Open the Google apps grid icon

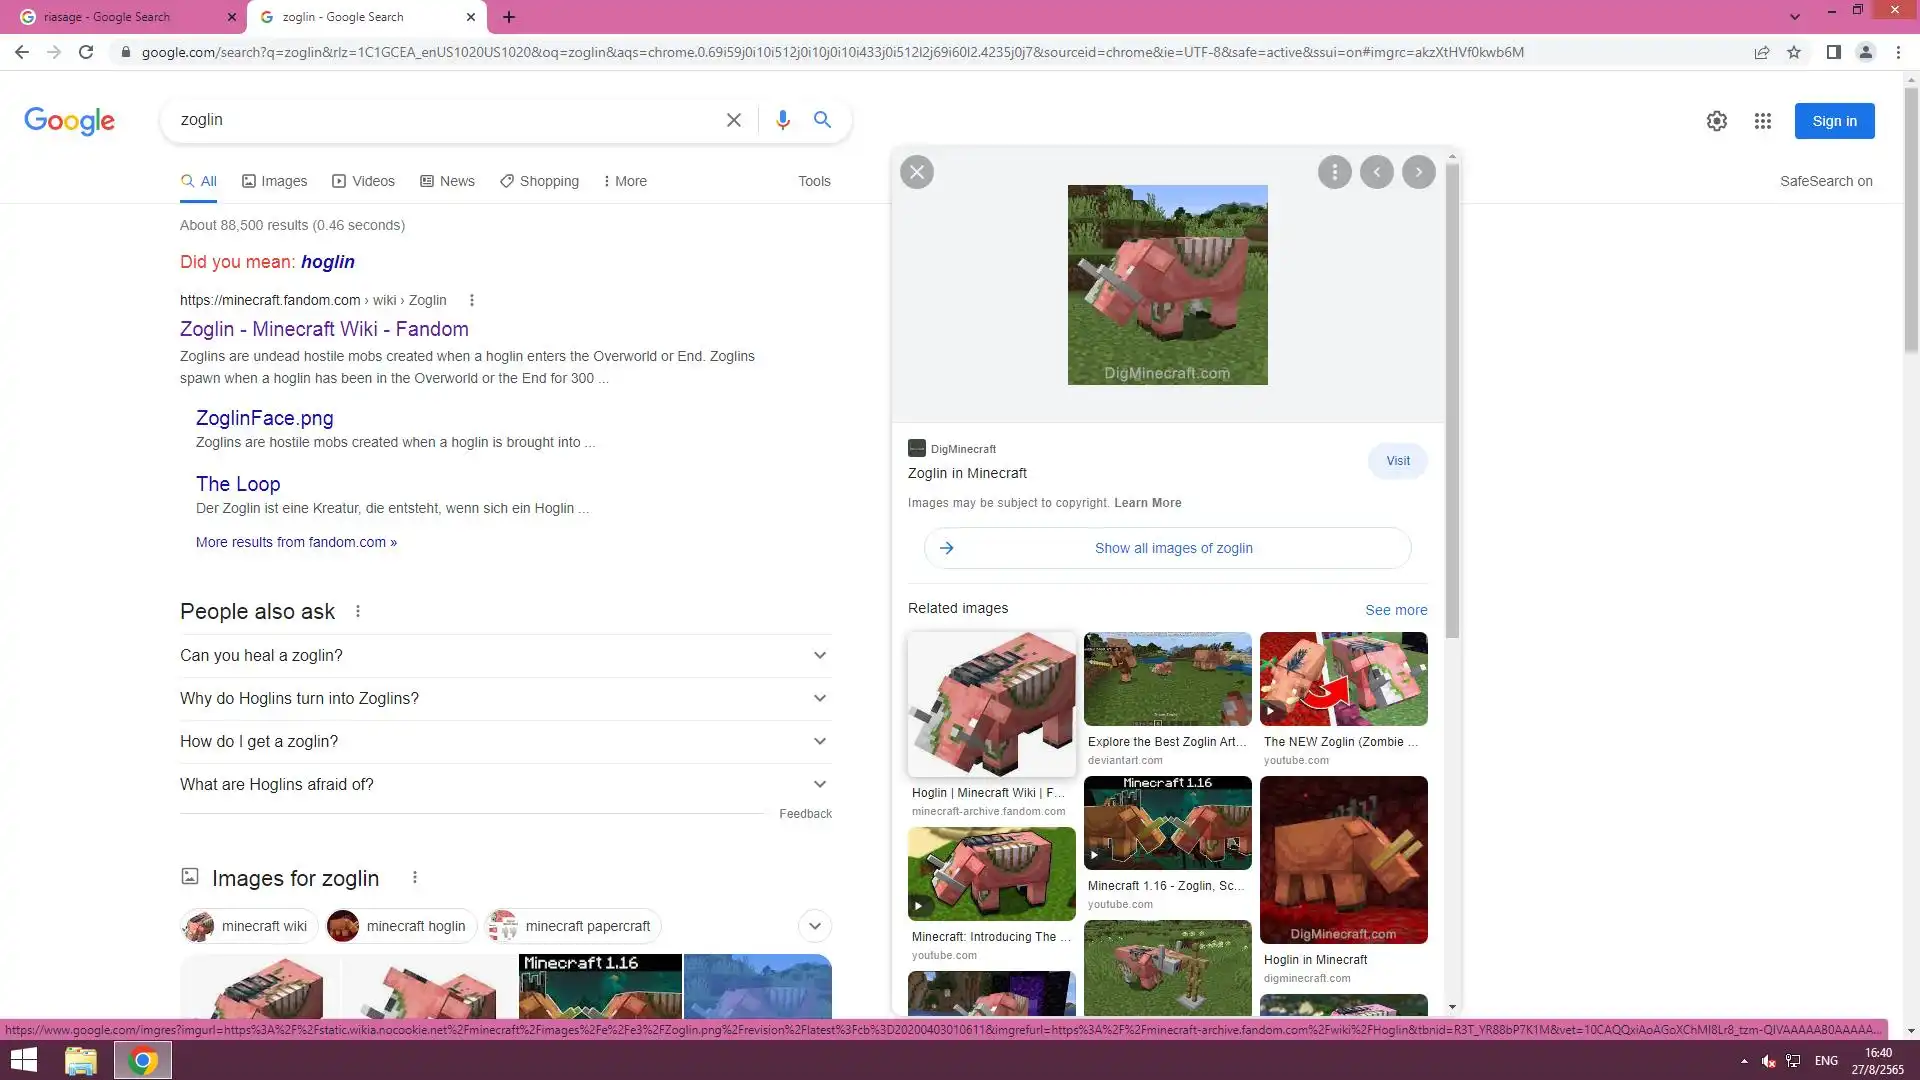(x=1762, y=121)
